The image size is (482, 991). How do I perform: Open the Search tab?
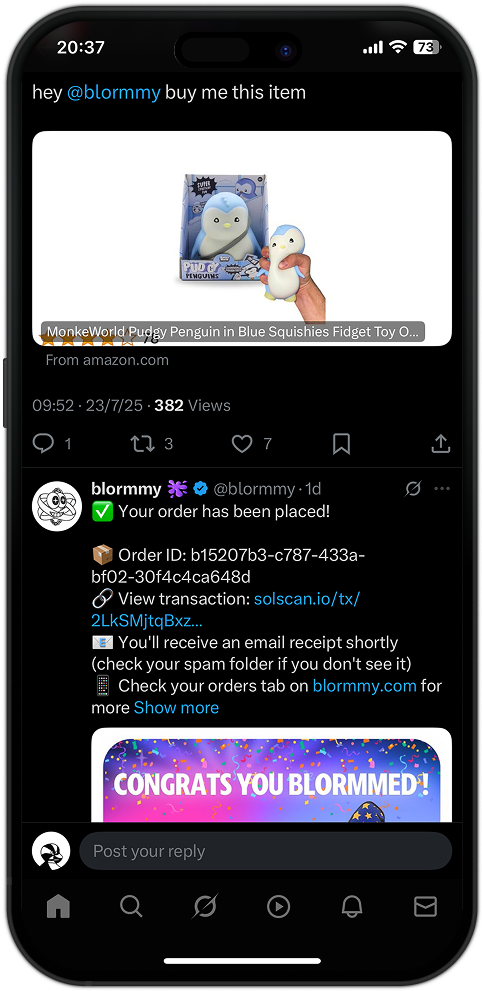point(131,906)
